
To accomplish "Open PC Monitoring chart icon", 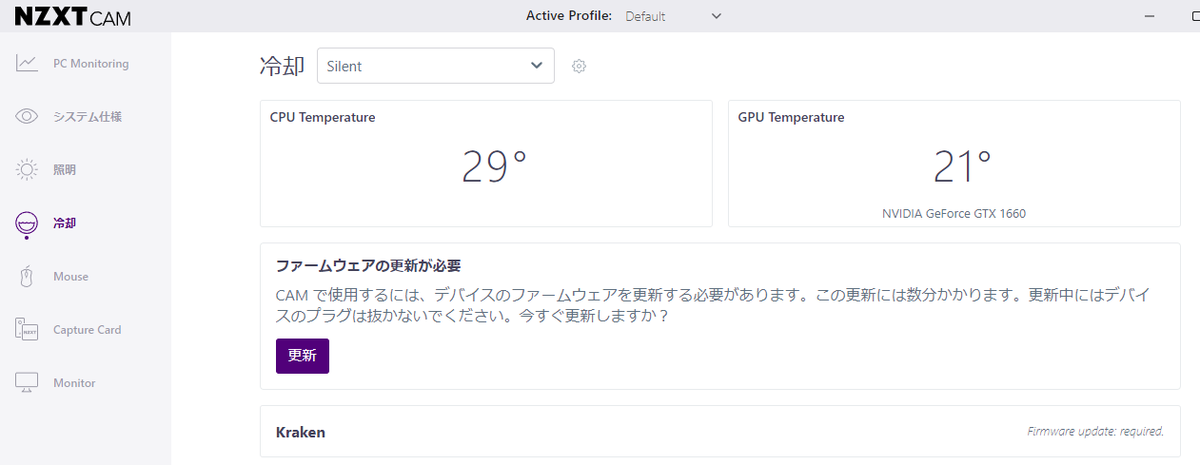I will tap(27, 64).
